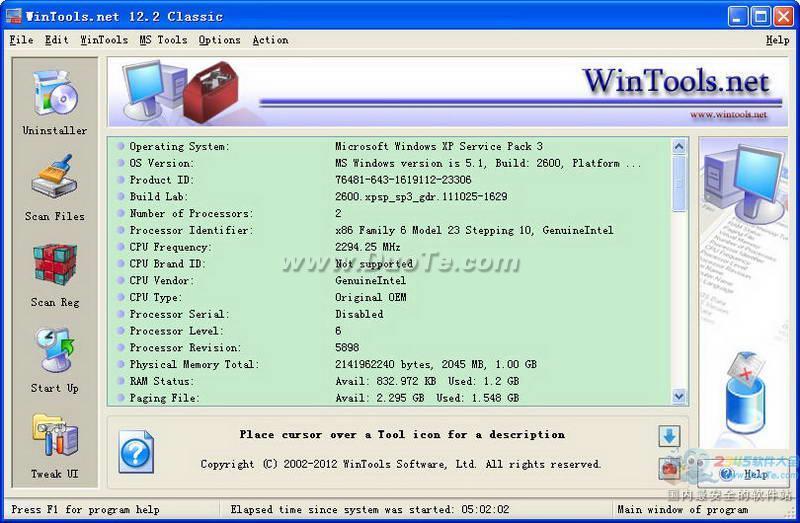
Task: Select the CPU Brand ID row
Action: click(x=390, y=264)
